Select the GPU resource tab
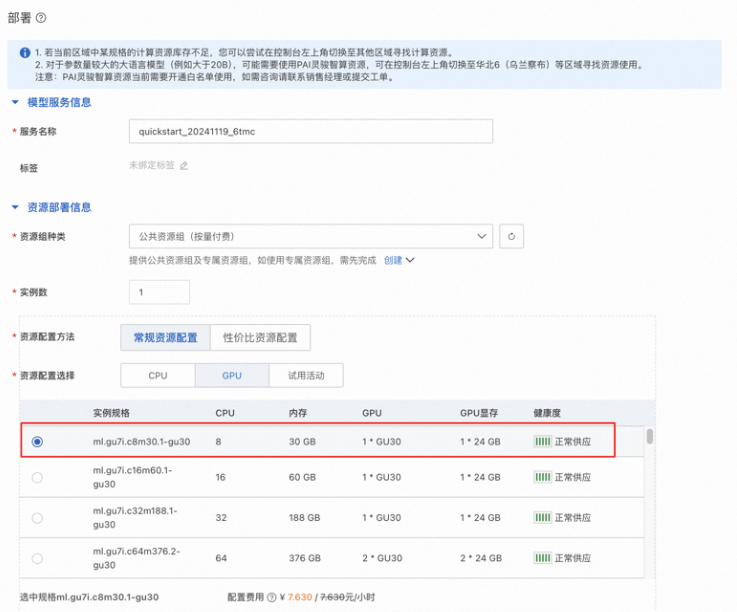The image size is (737, 612). pyautogui.click(x=232, y=376)
